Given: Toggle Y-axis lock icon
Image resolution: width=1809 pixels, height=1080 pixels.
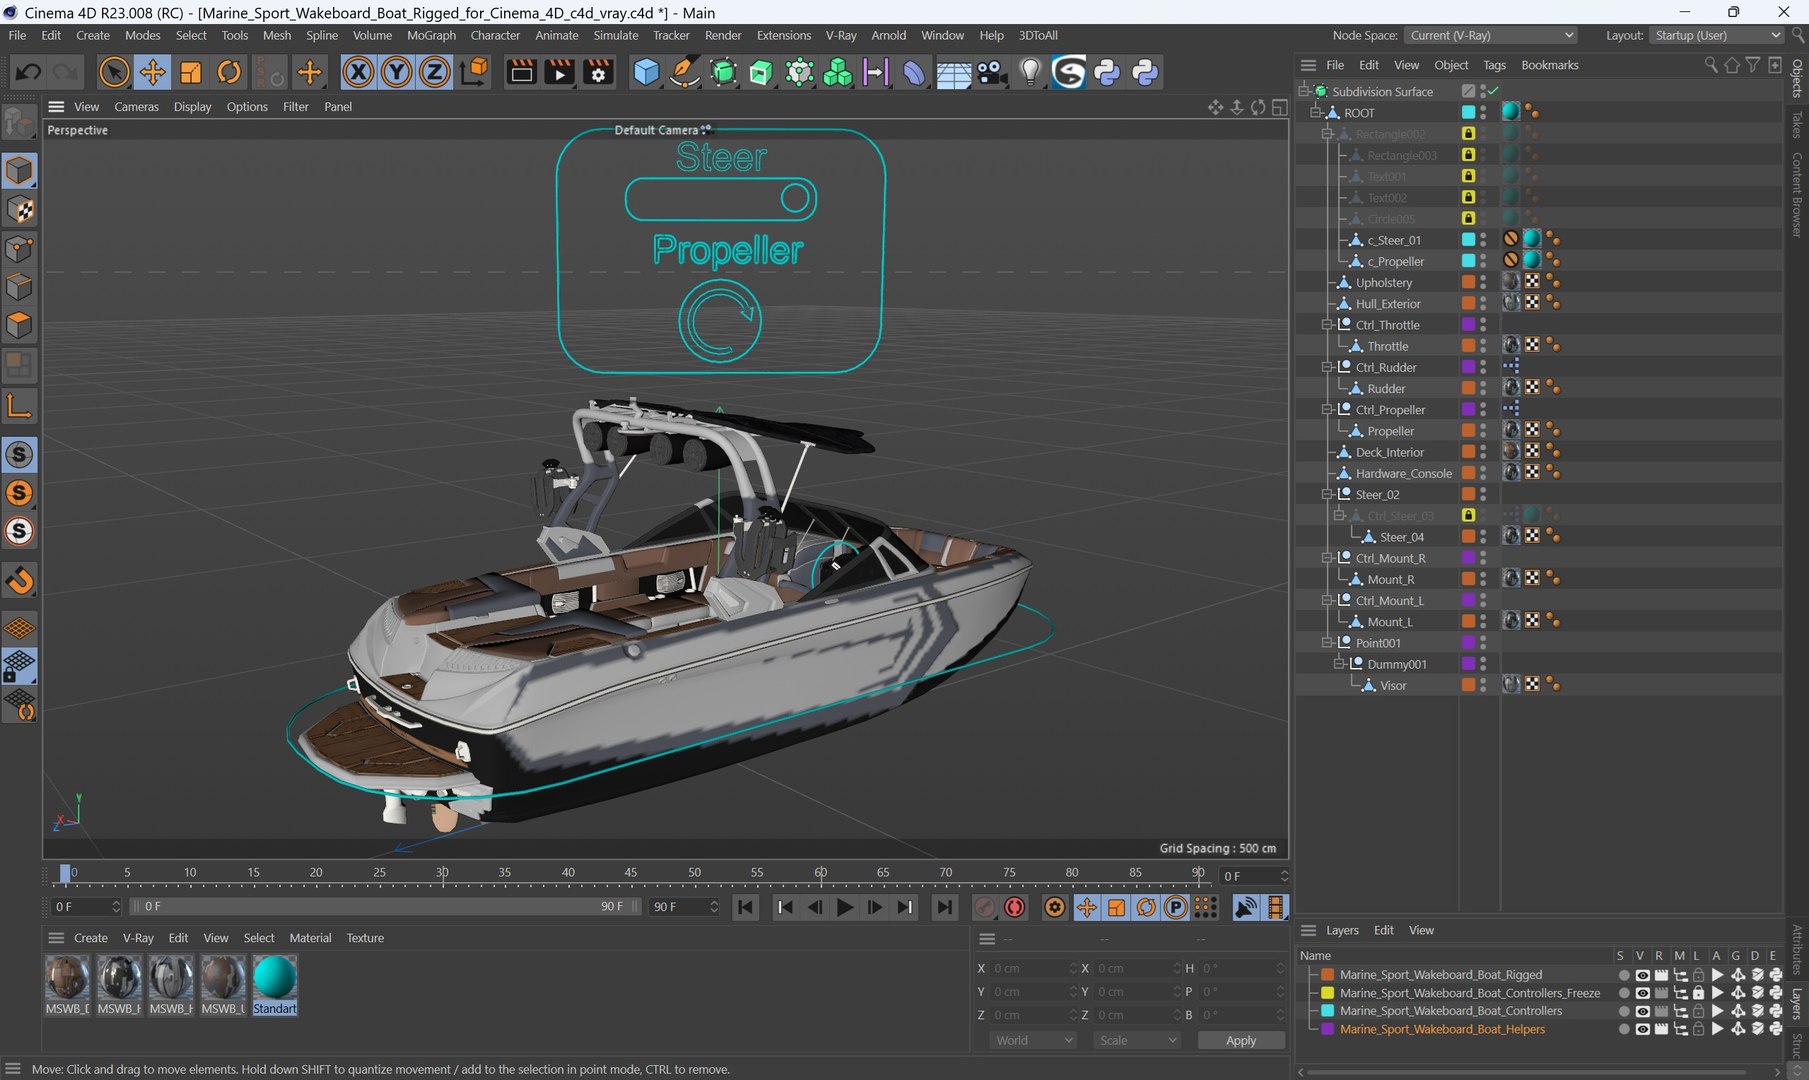Looking at the screenshot, I should [x=396, y=72].
